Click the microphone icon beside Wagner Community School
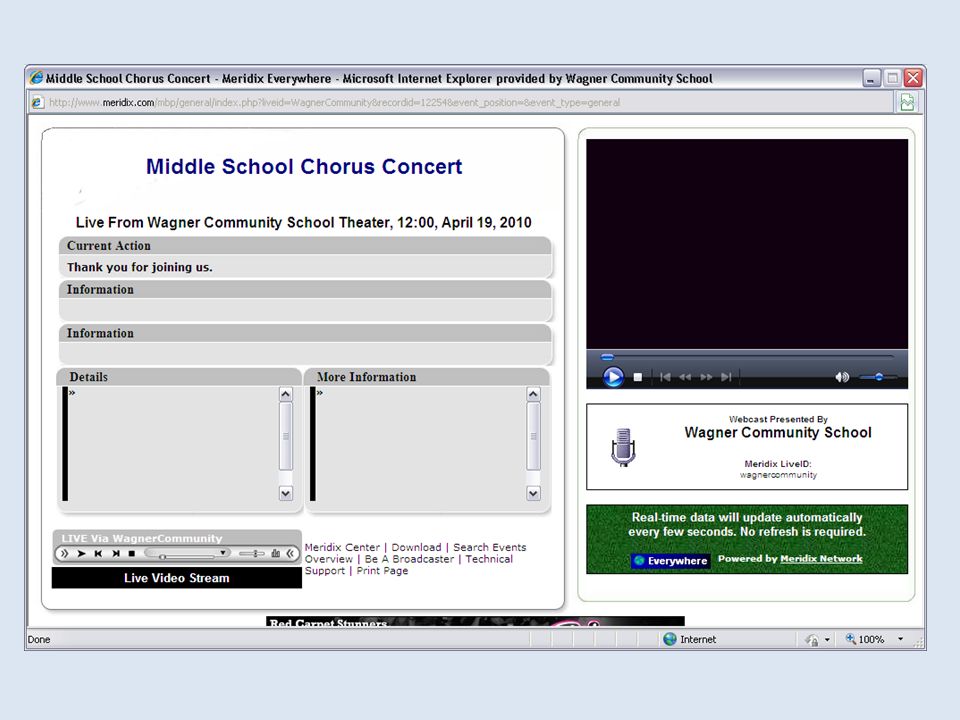 click(623, 447)
